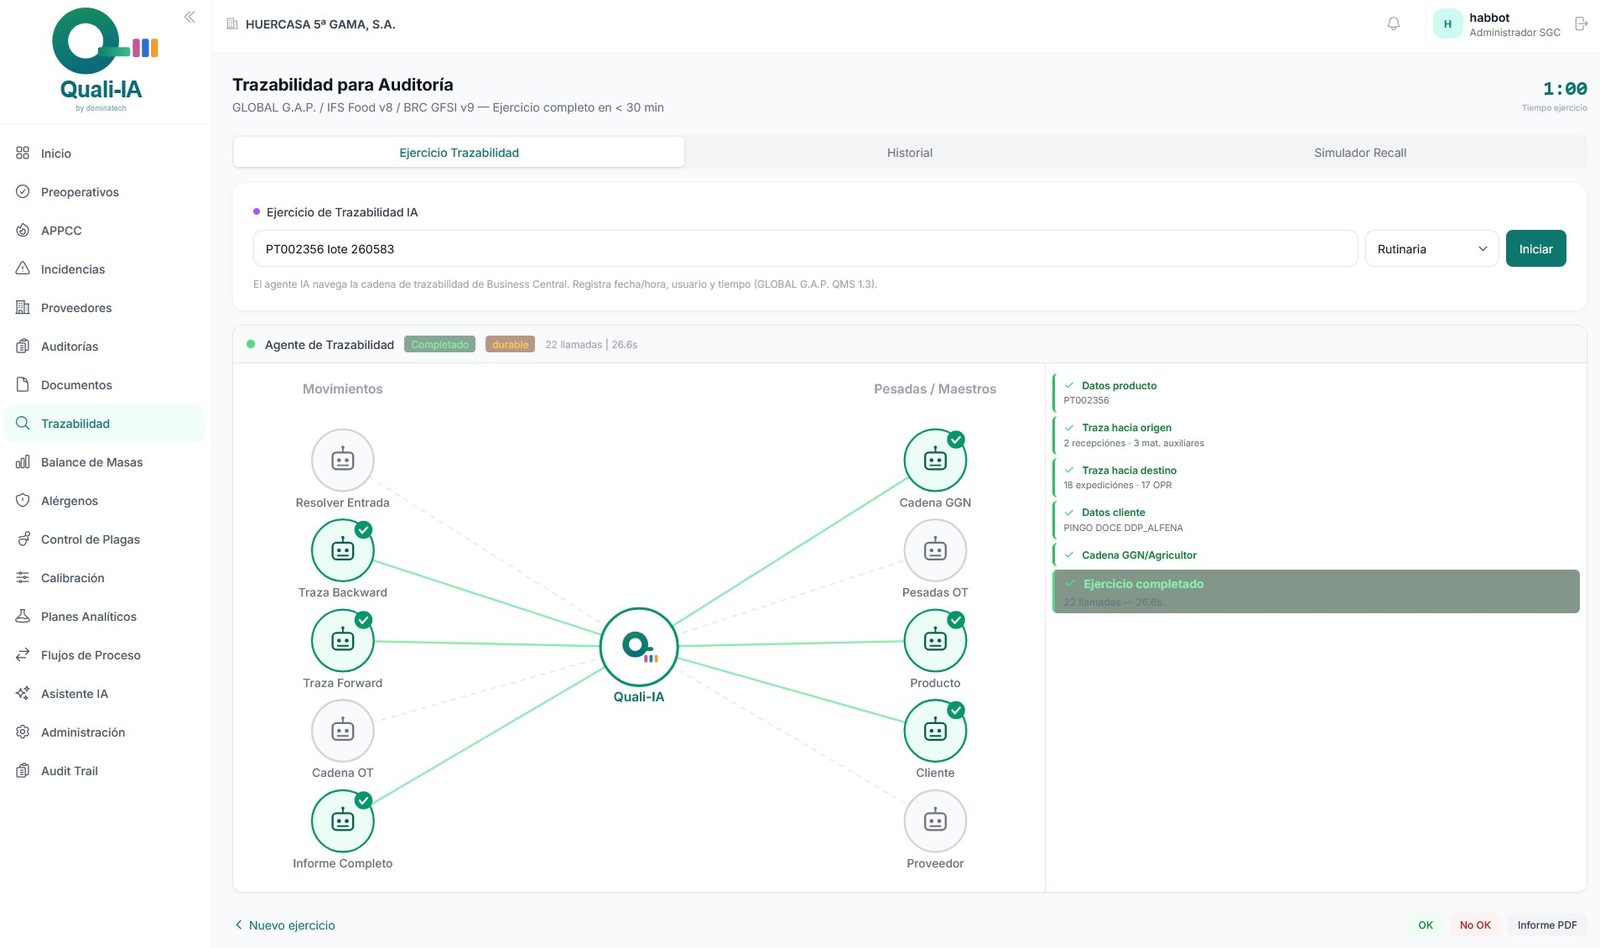Click the product and lot input field

pos(805,249)
